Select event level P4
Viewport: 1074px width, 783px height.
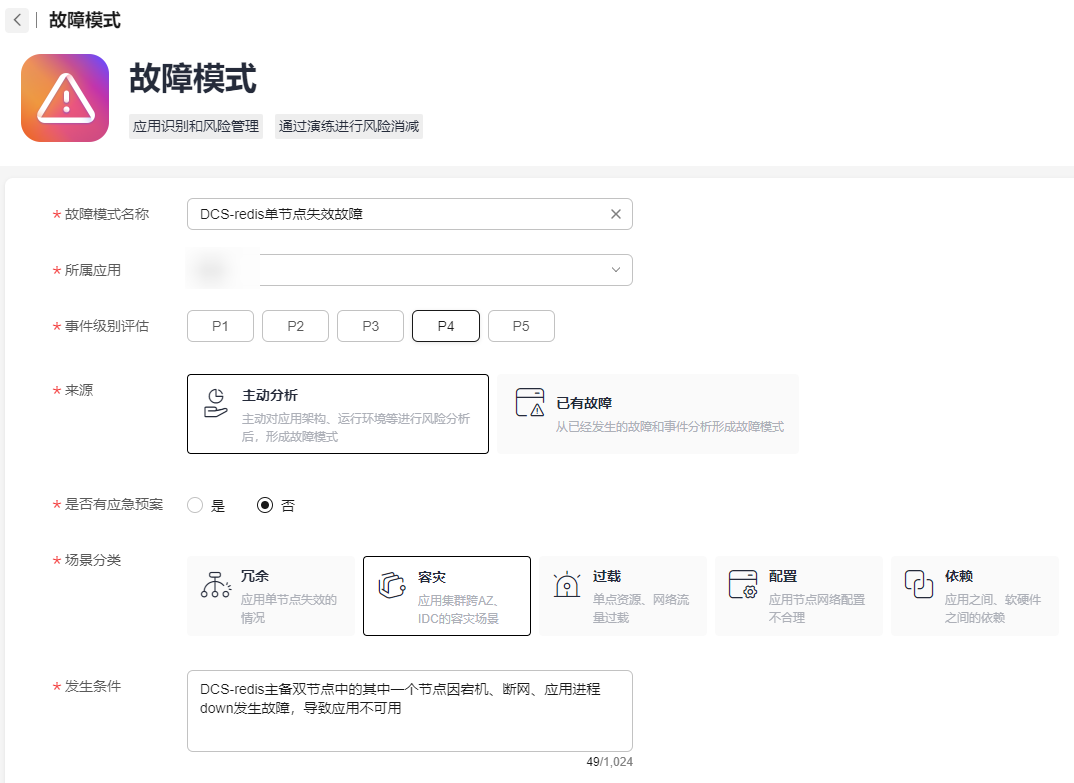coord(446,326)
